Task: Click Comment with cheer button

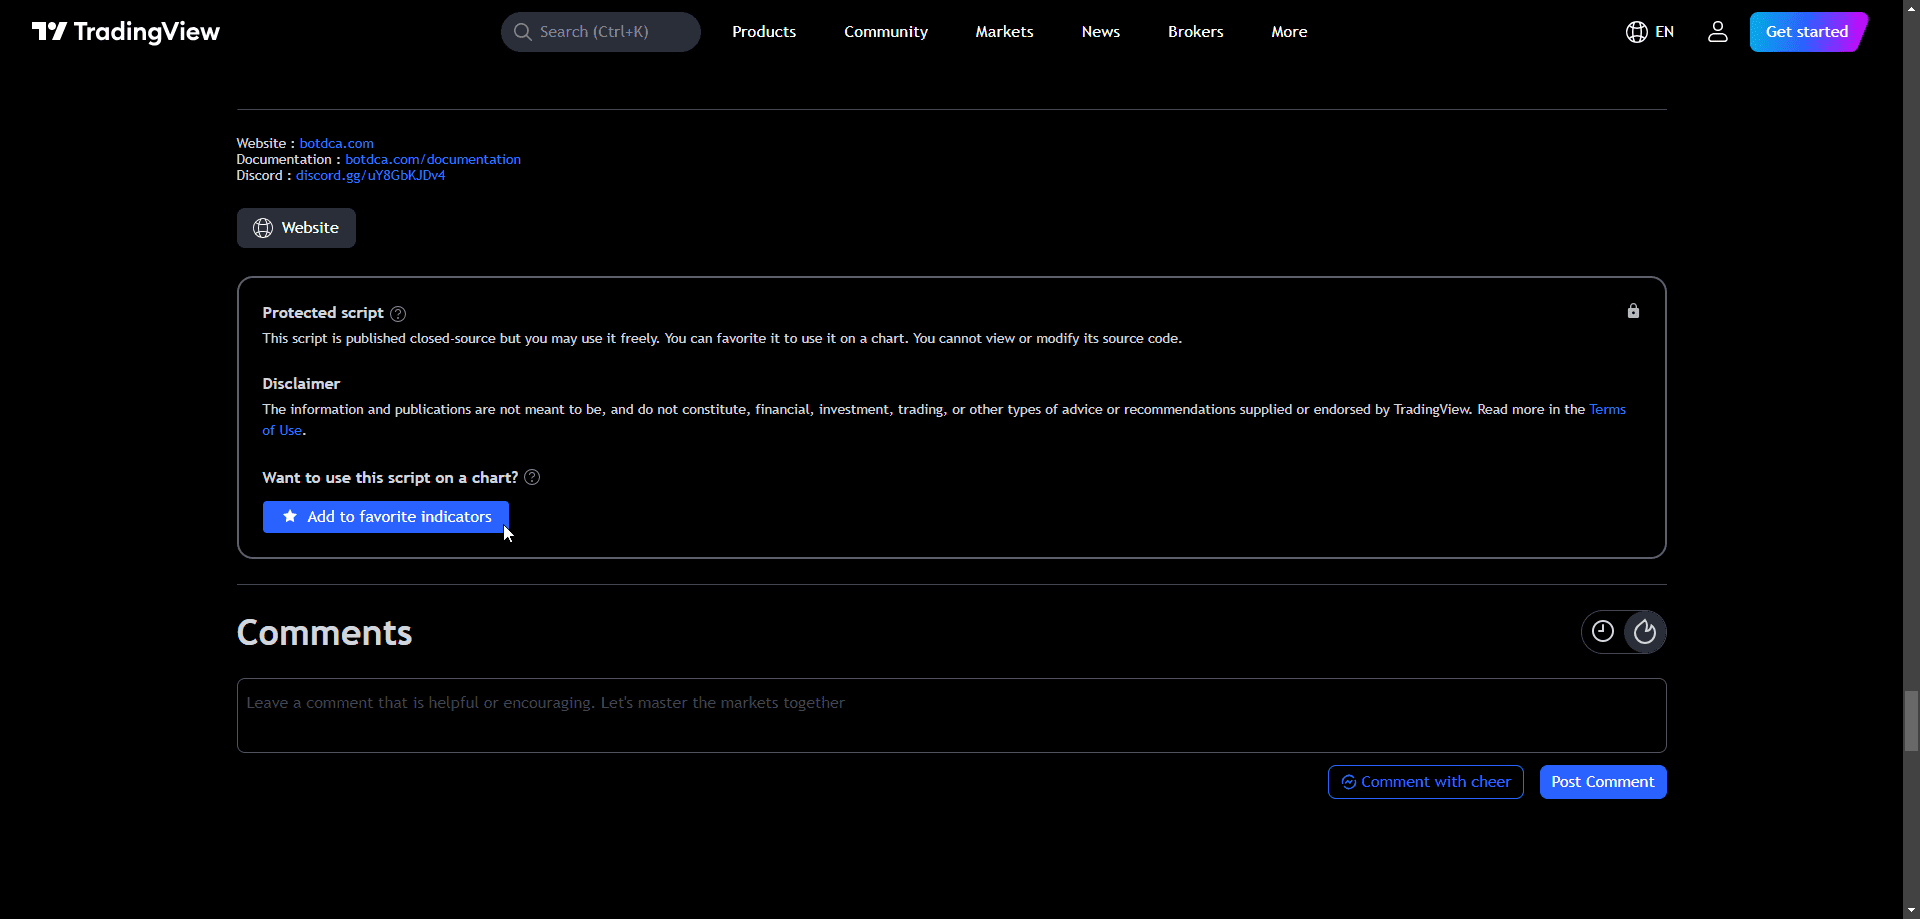Action: [x=1425, y=782]
